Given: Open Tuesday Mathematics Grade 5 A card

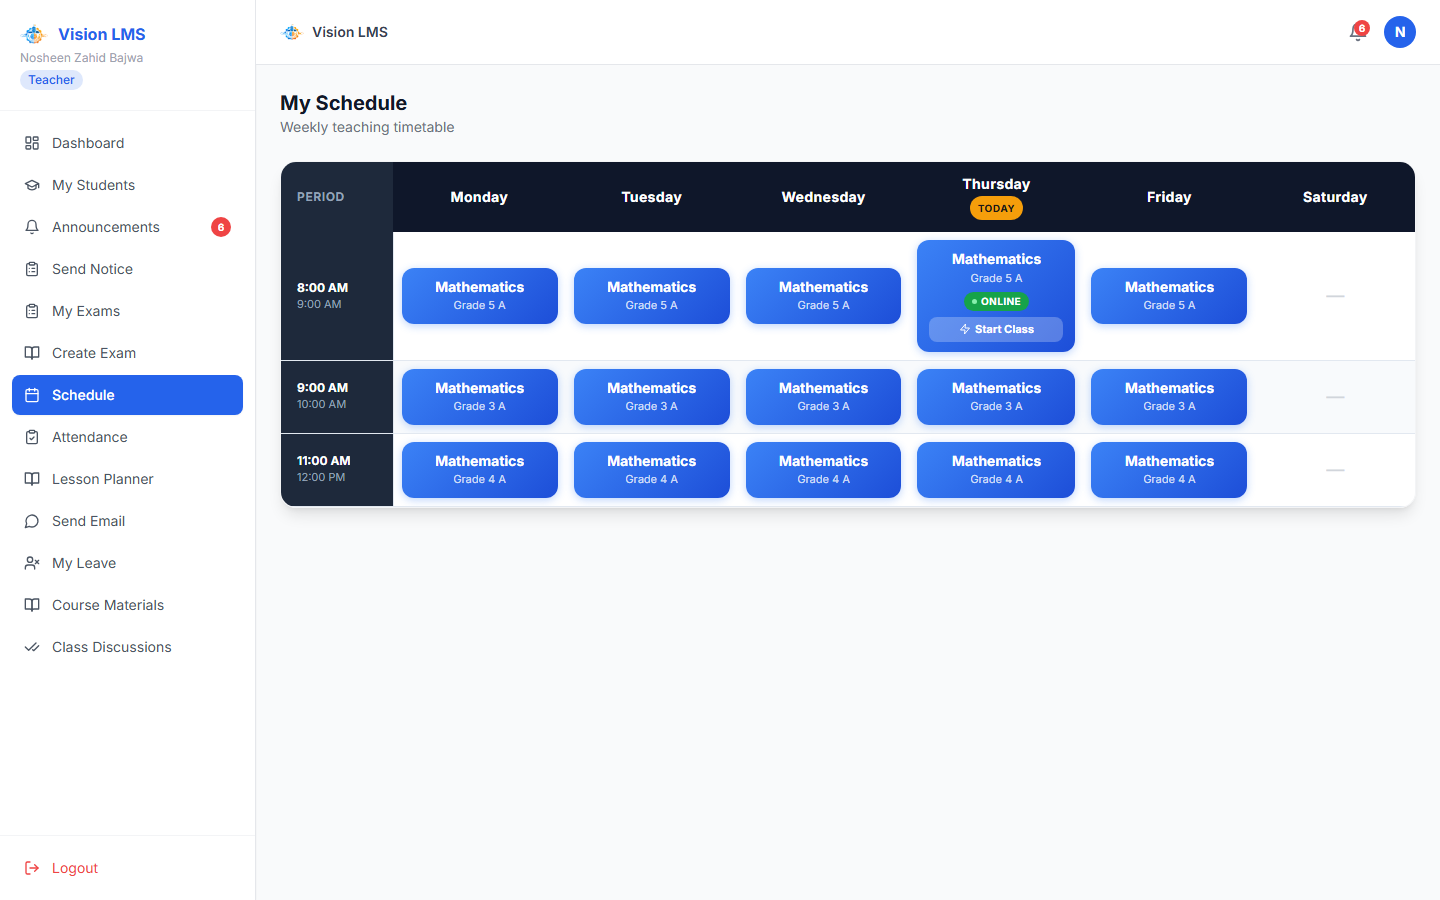Looking at the screenshot, I should [x=652, y=296].
